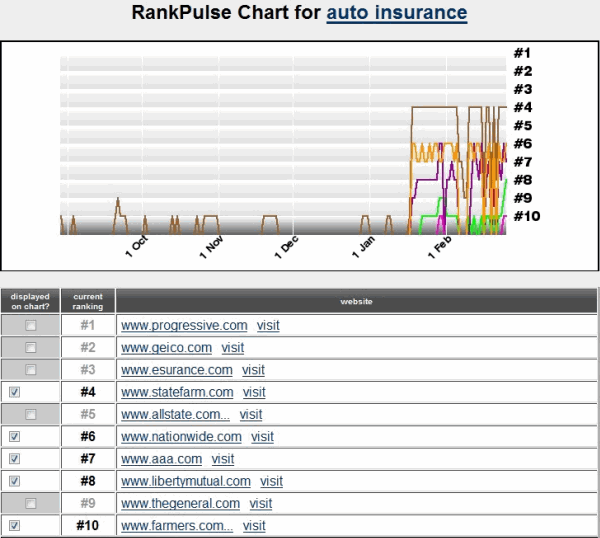Viewport: 600px width, 538px height.
Task: Check thegeneral.com chart display box
Action: click(x=31, y=503)
